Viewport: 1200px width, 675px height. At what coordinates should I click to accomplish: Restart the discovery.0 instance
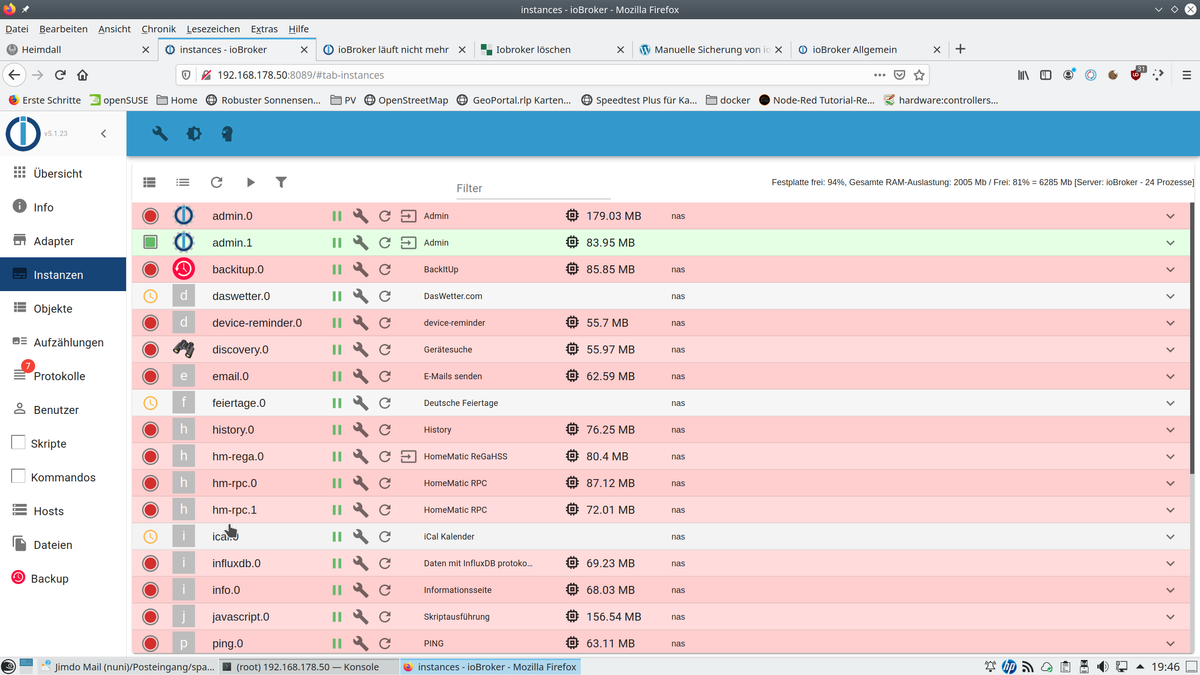[385, 349]
